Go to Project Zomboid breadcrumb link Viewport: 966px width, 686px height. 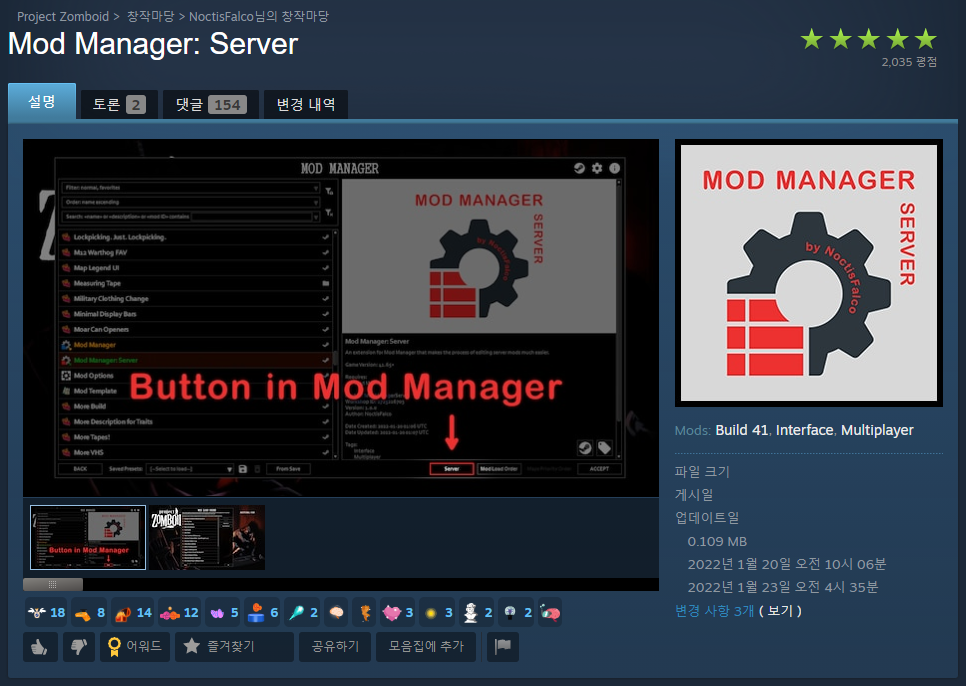tap(63, 17)
